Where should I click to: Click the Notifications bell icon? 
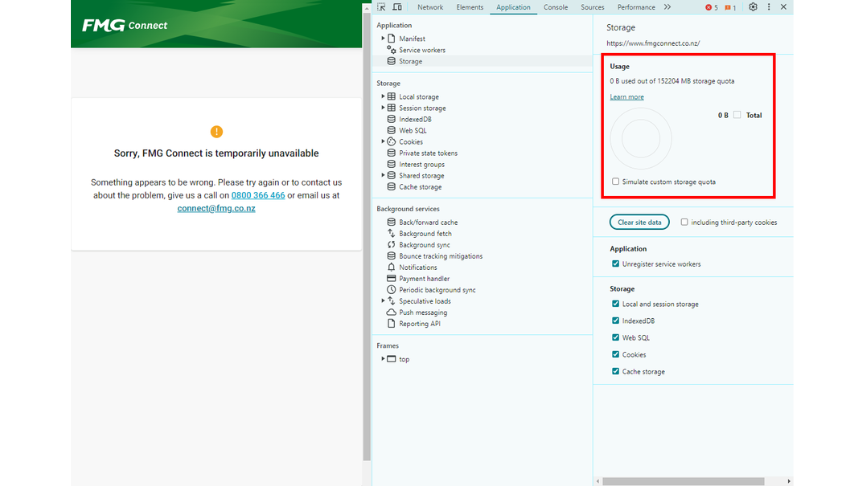pyautogui.click(x=391, y=267)
